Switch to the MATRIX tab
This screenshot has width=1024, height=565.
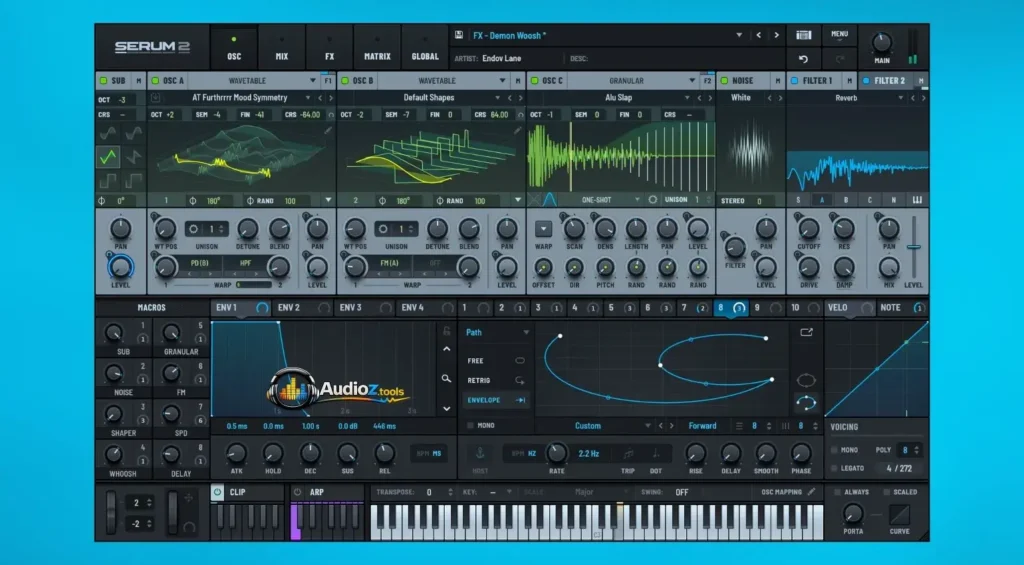point(377,48)
